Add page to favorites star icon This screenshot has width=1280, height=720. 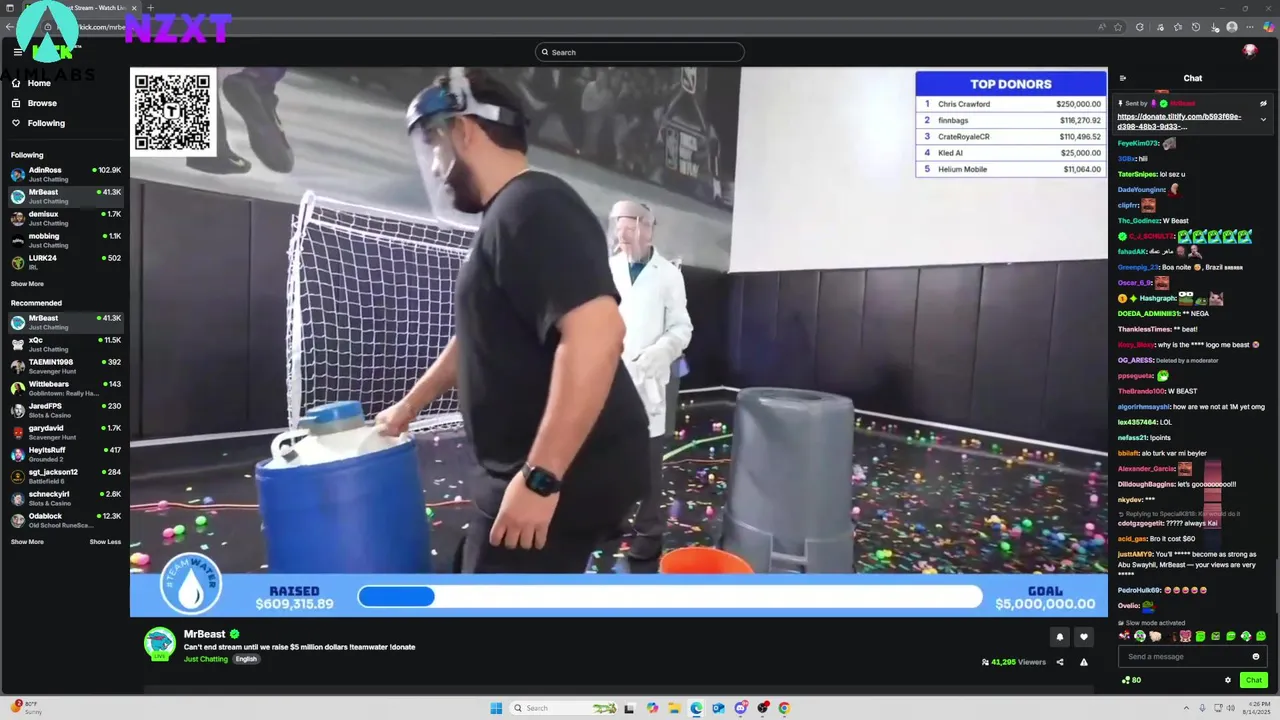tap(1118, 27)
